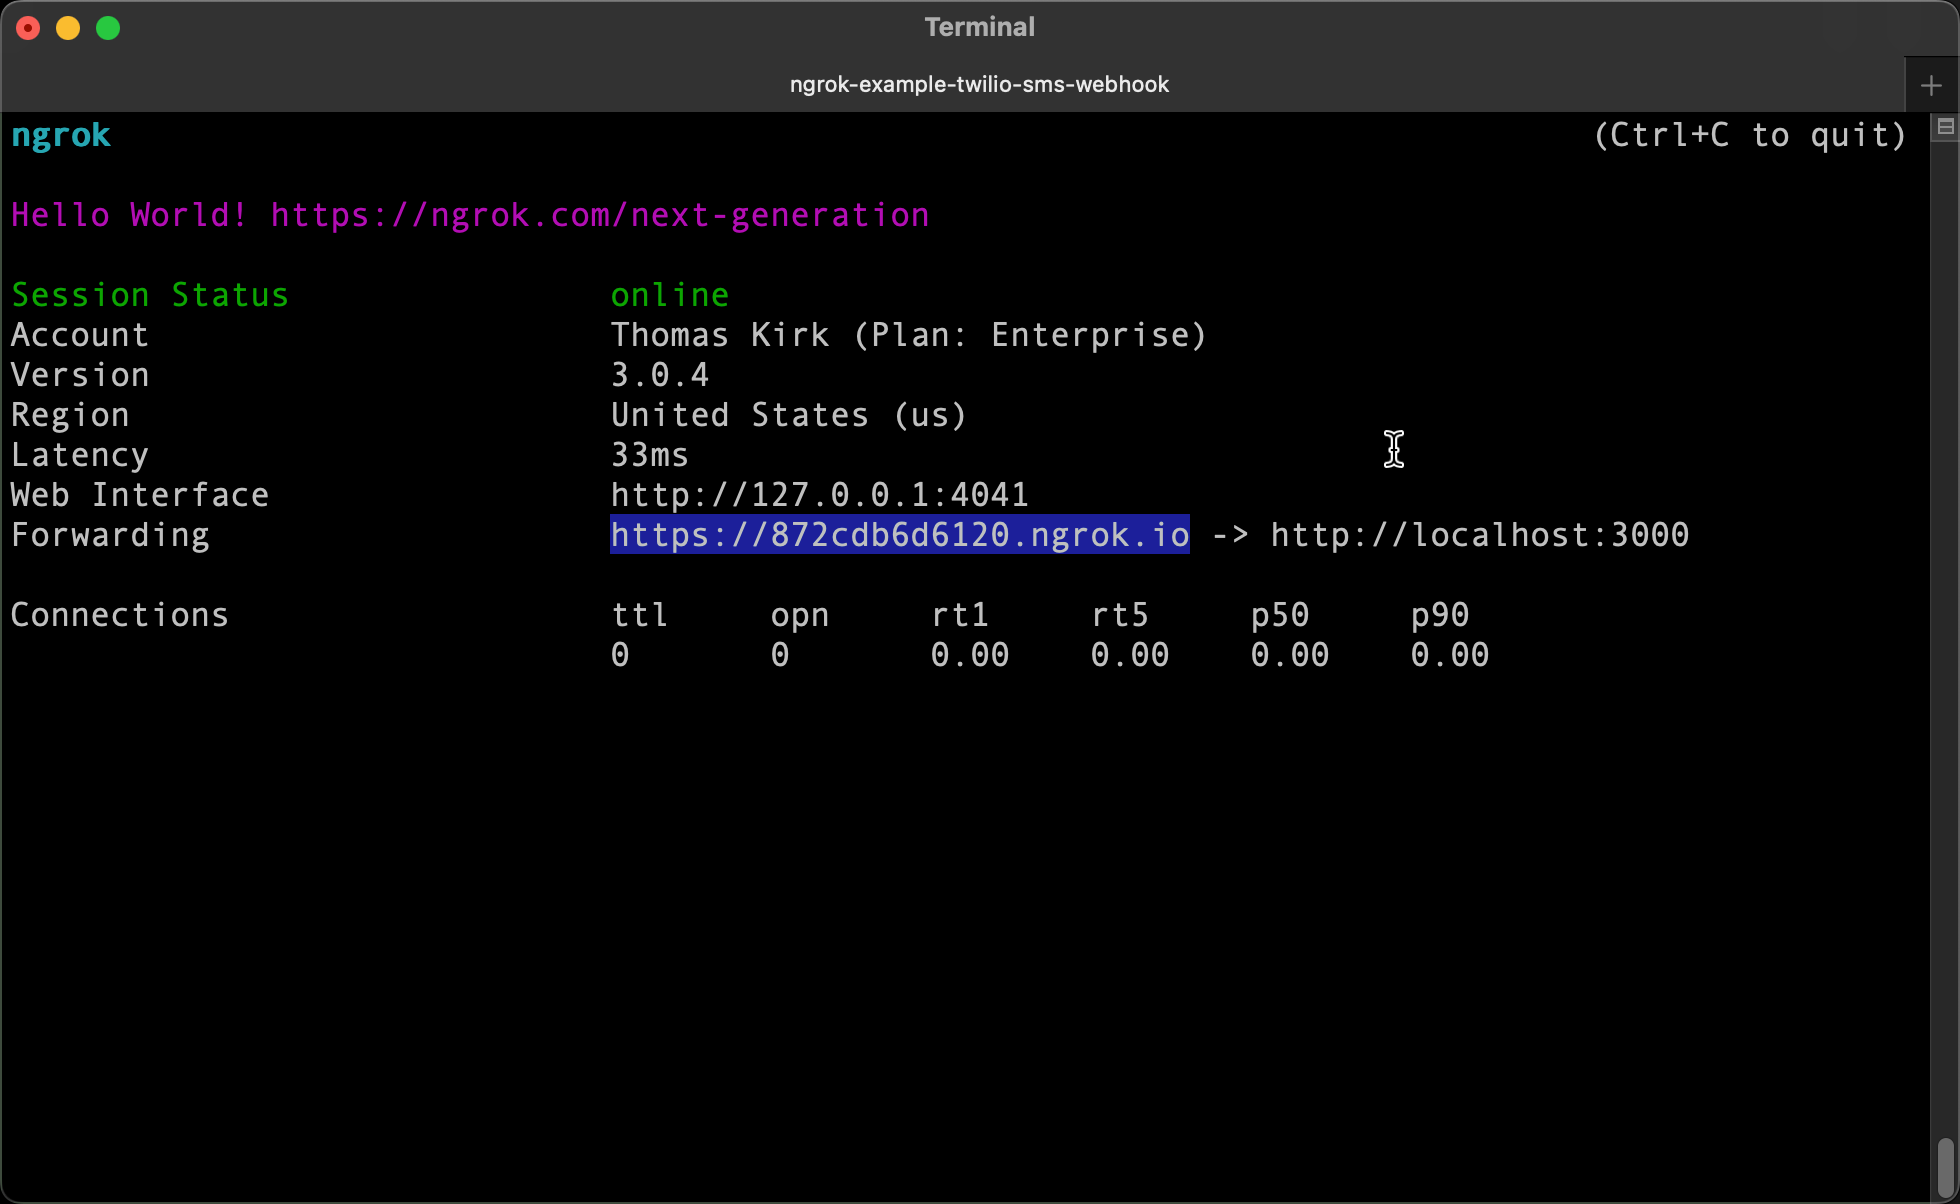This screenshot has height=1204, width=1960.
Task: Click the 'United States (us)' region value
Action: point(789,415)
